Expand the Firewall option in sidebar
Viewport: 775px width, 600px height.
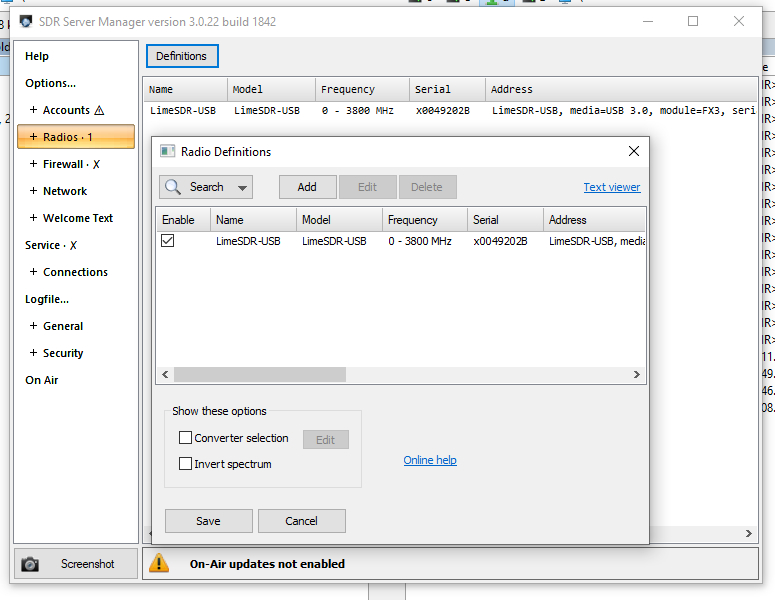[x=34, y=164]
